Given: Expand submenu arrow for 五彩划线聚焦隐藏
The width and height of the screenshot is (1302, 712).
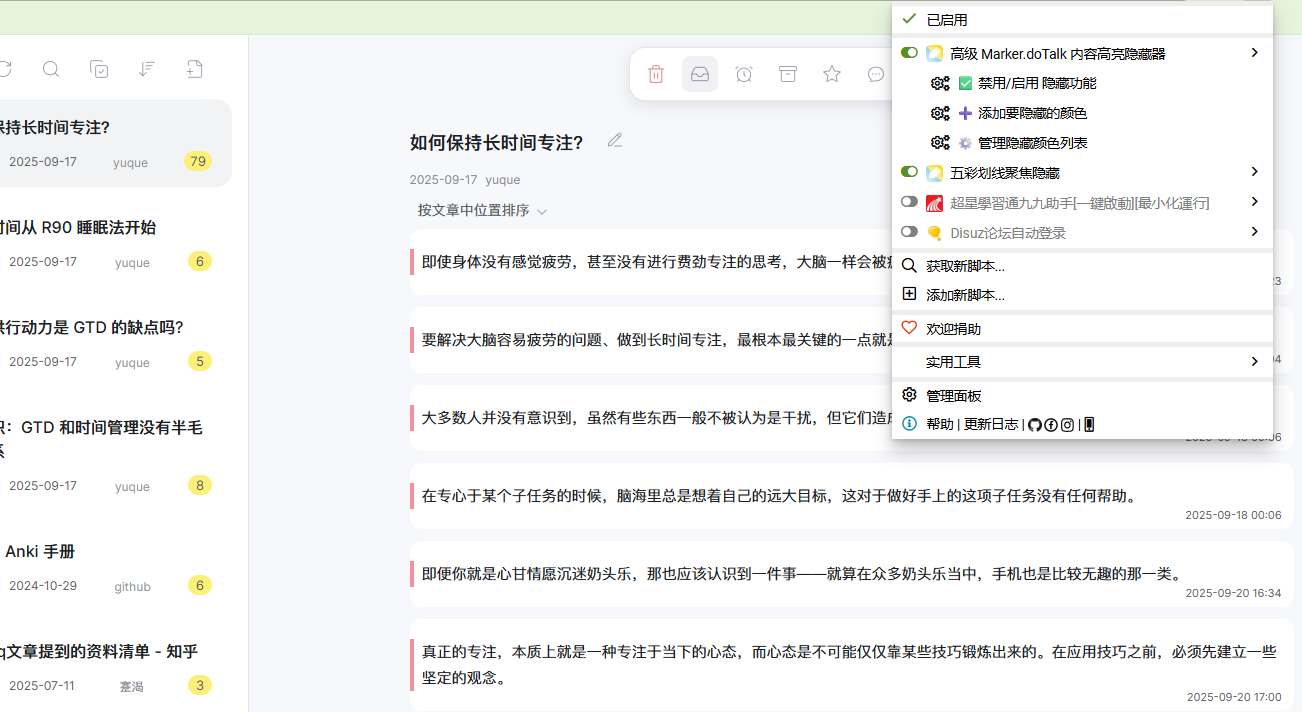Looking at the screenshot, I should click(1254, 172).
